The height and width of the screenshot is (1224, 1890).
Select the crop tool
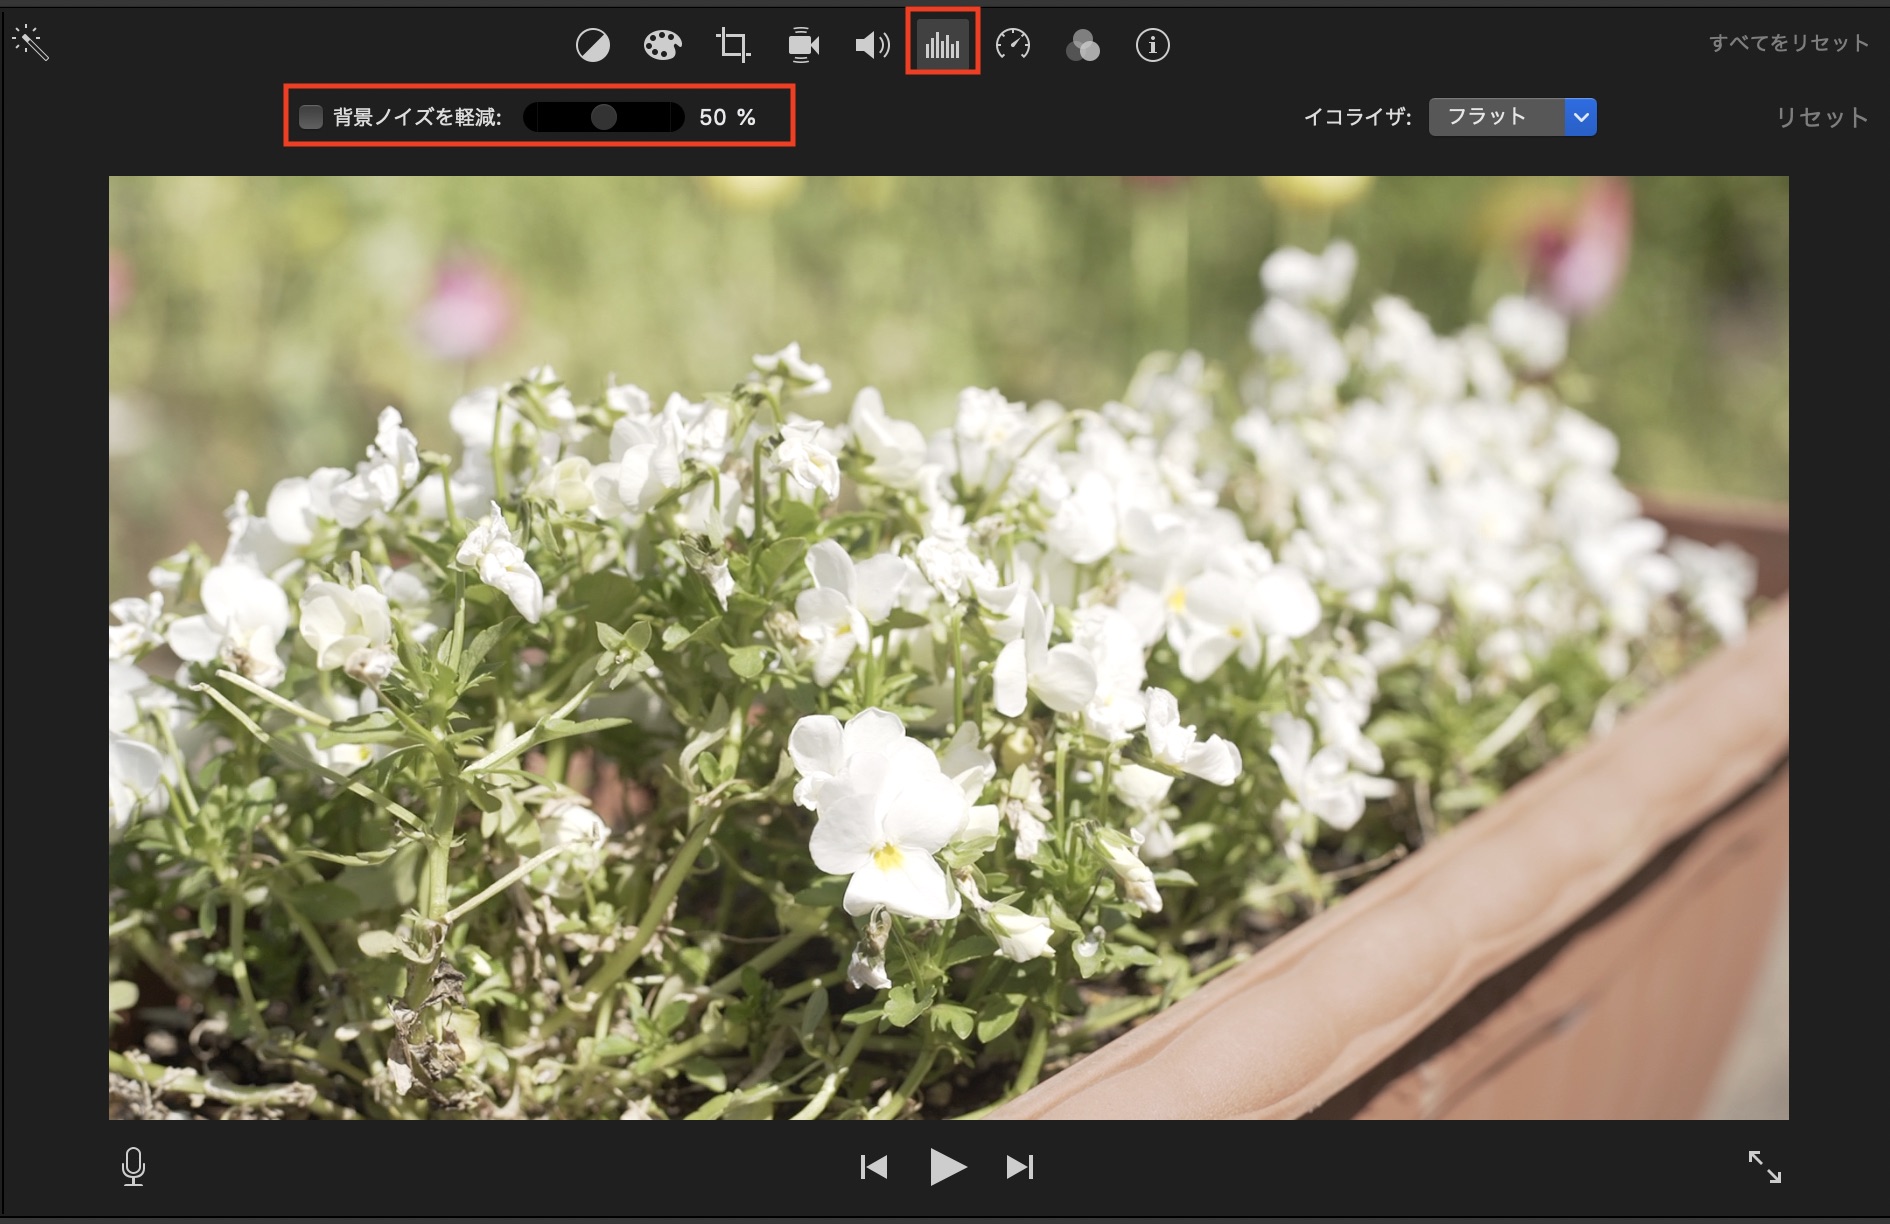tap(733, 45)
